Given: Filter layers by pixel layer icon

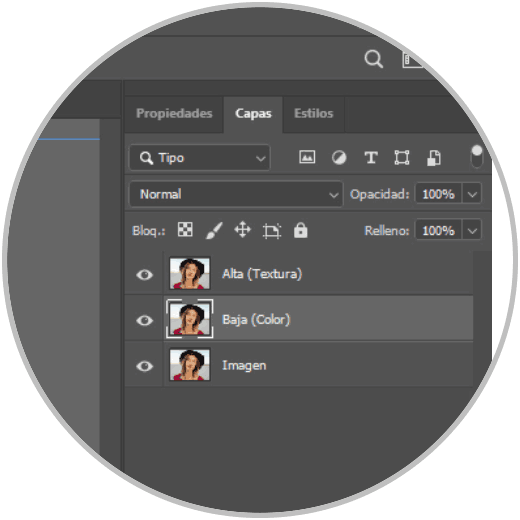Looking at the screenshot, I should coord(307,157).
